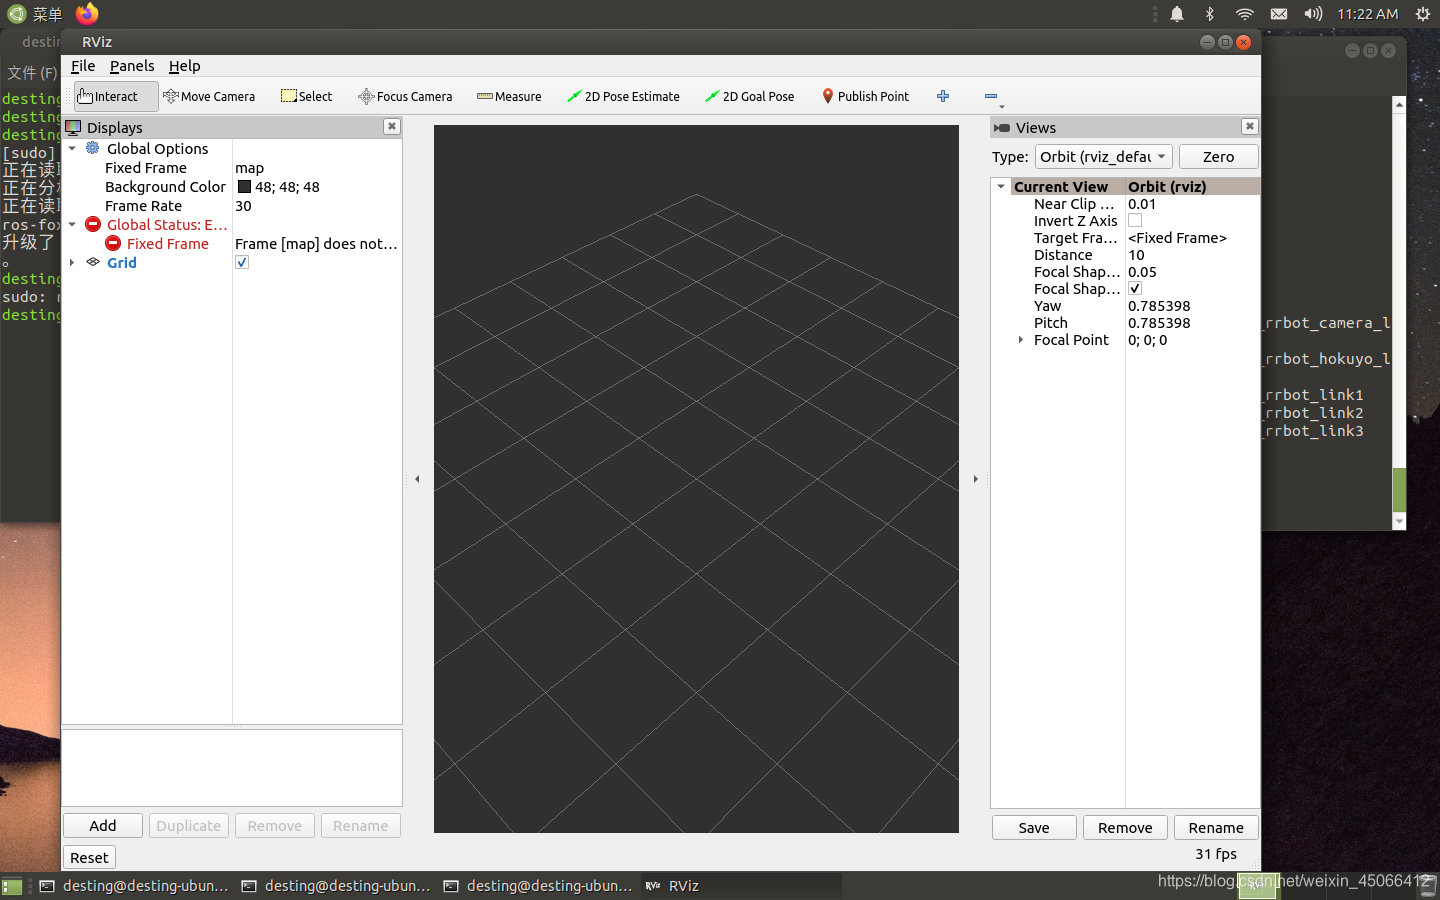Collapse the Global Status tree node
This screenshot has width=1440, height=900.
pos(72,224)
